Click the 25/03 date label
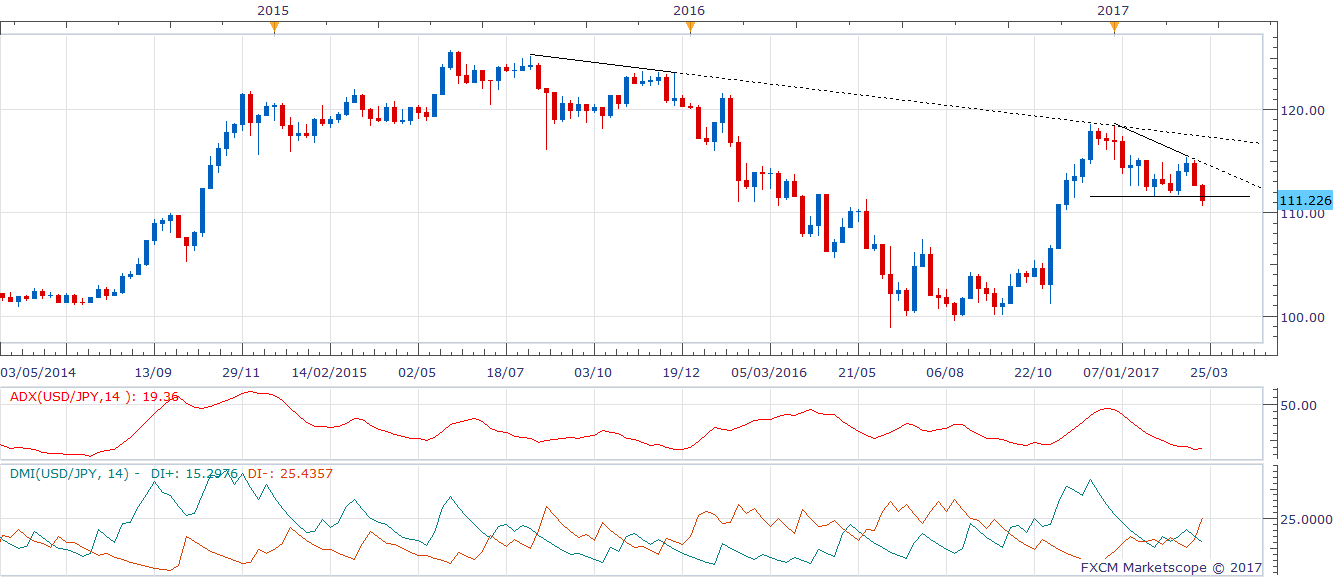The image size is (1343, 577). tap(1208, 372)
